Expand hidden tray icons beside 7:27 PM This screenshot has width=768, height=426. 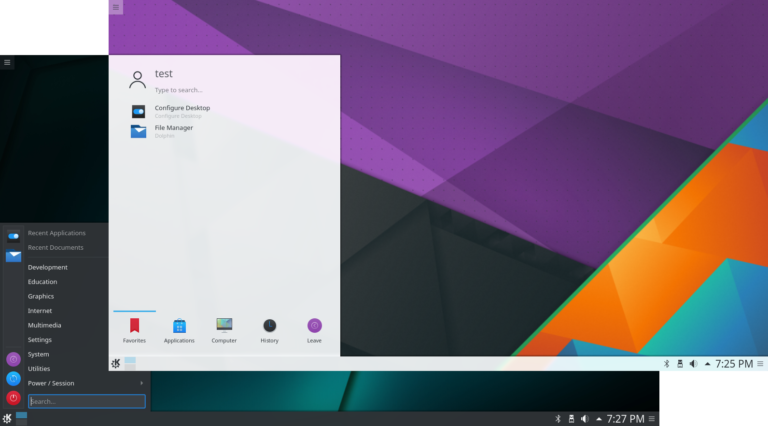pos(598,418)
